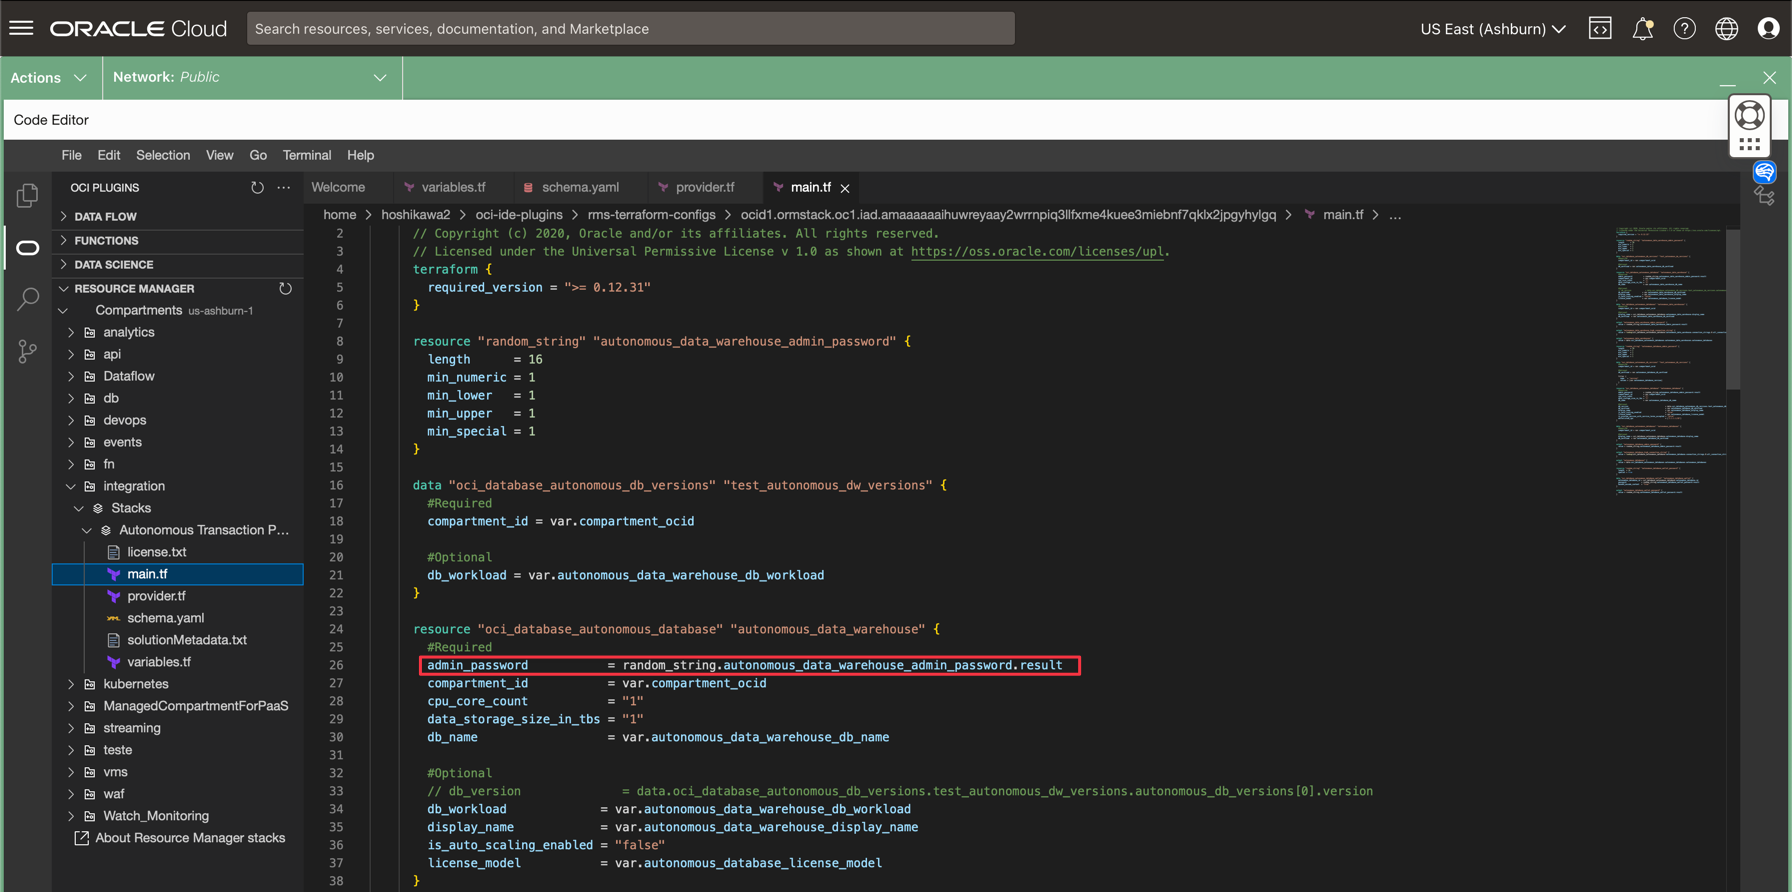
Task: Click the Cloud Shell developer tools icon
Action: [1600, 29]
